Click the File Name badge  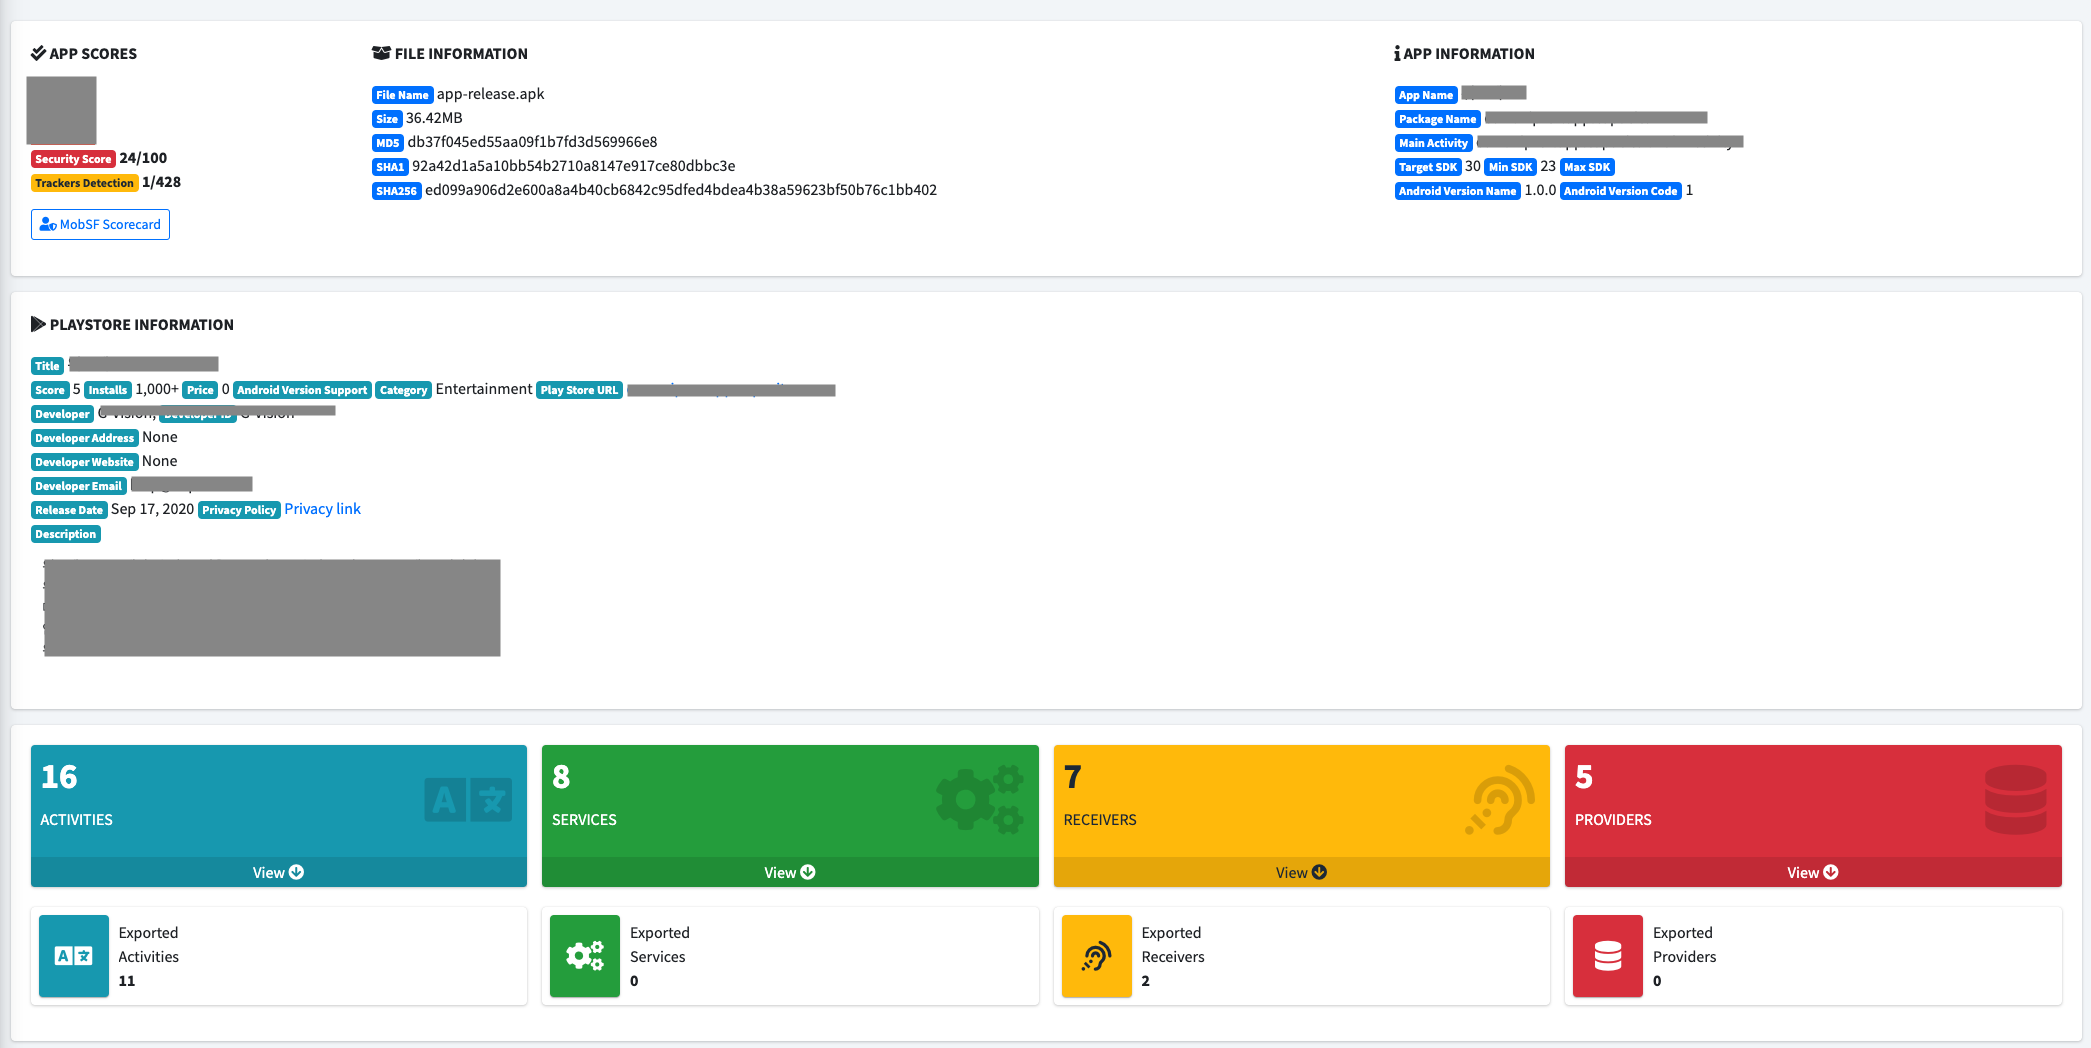(402, 95)
